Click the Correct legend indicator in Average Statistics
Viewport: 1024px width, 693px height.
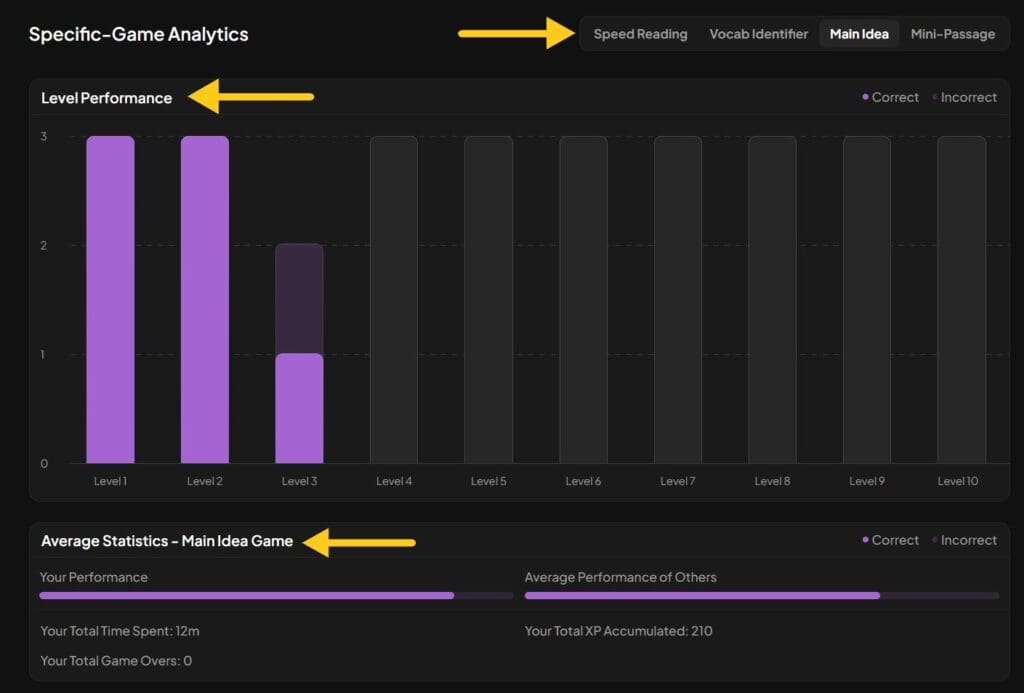point(866,540)
